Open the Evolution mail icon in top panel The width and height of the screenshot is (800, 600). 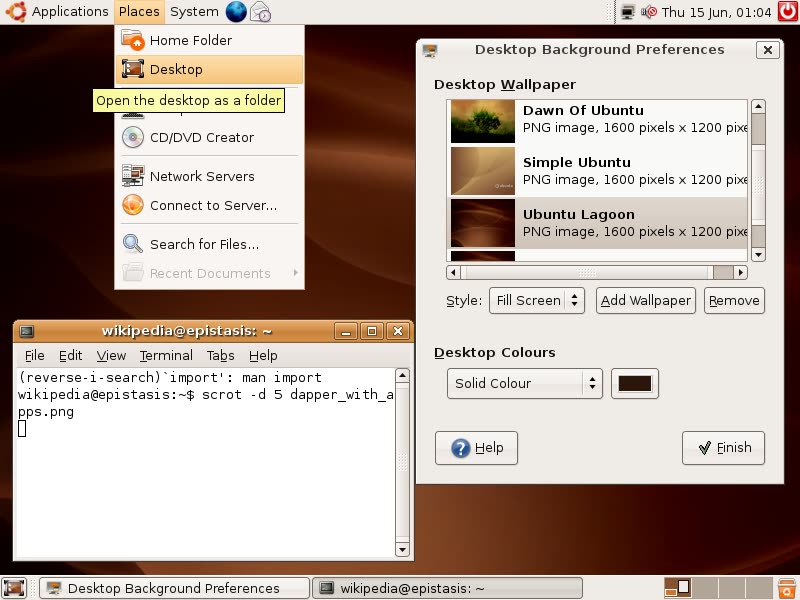tap(261, 12)
